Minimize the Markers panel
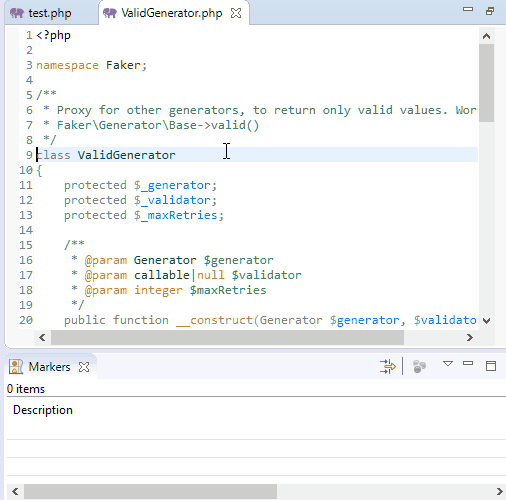This screenshot has height=500, width=506. coord(468,363)
